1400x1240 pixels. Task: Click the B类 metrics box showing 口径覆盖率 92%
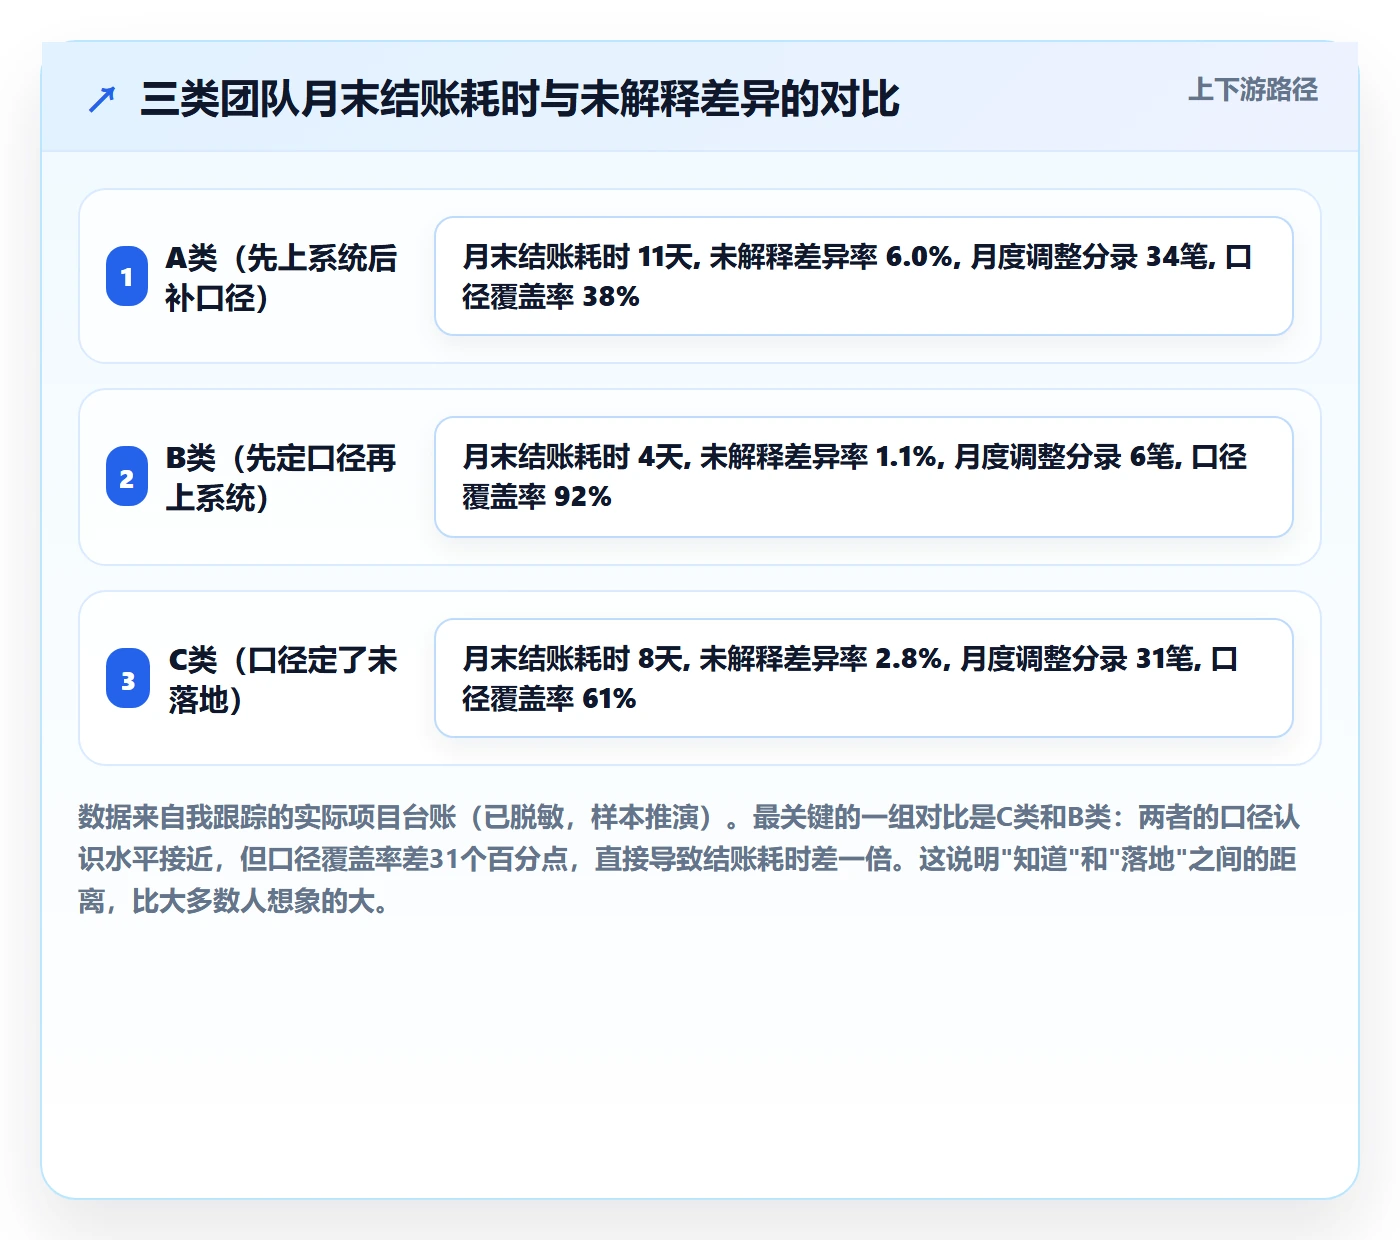tap(864, 477)
